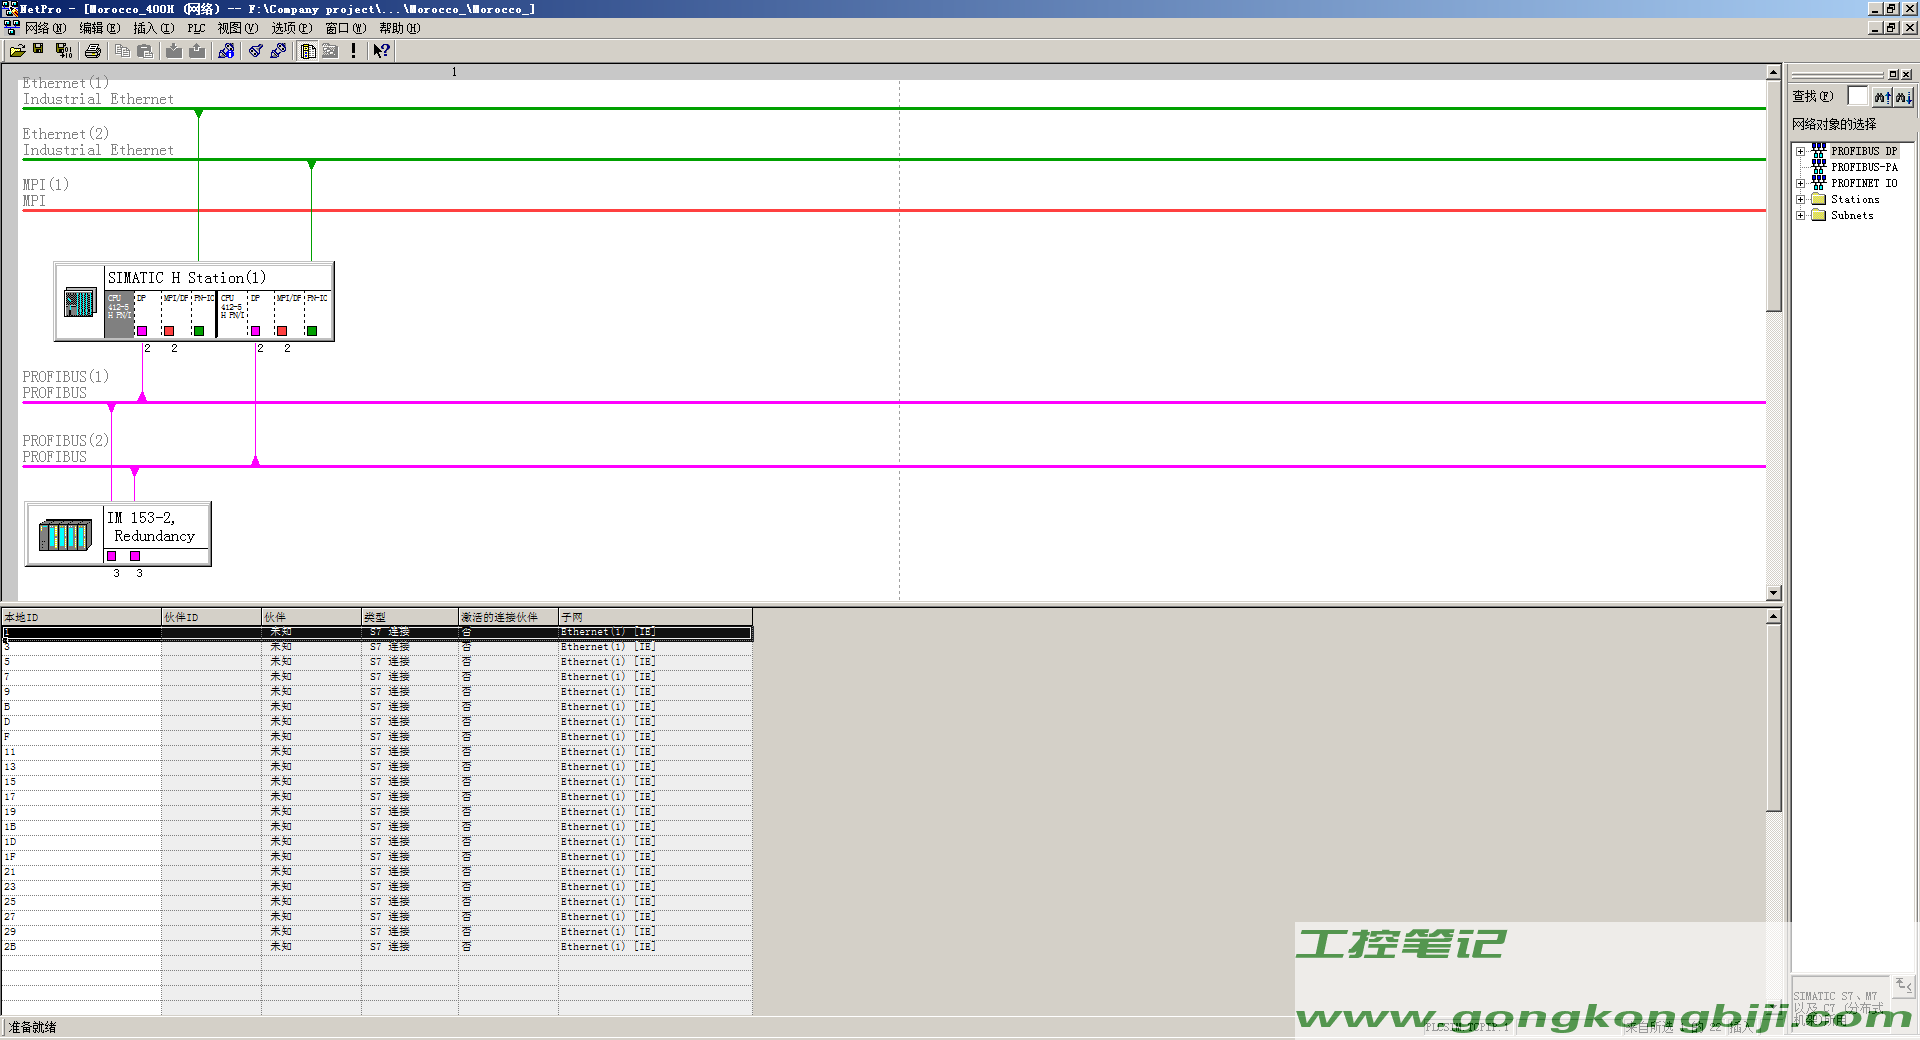Screen dimensions: 1920x1040
Task: Click the 本地ID column header
Action: tap(81, 617)
